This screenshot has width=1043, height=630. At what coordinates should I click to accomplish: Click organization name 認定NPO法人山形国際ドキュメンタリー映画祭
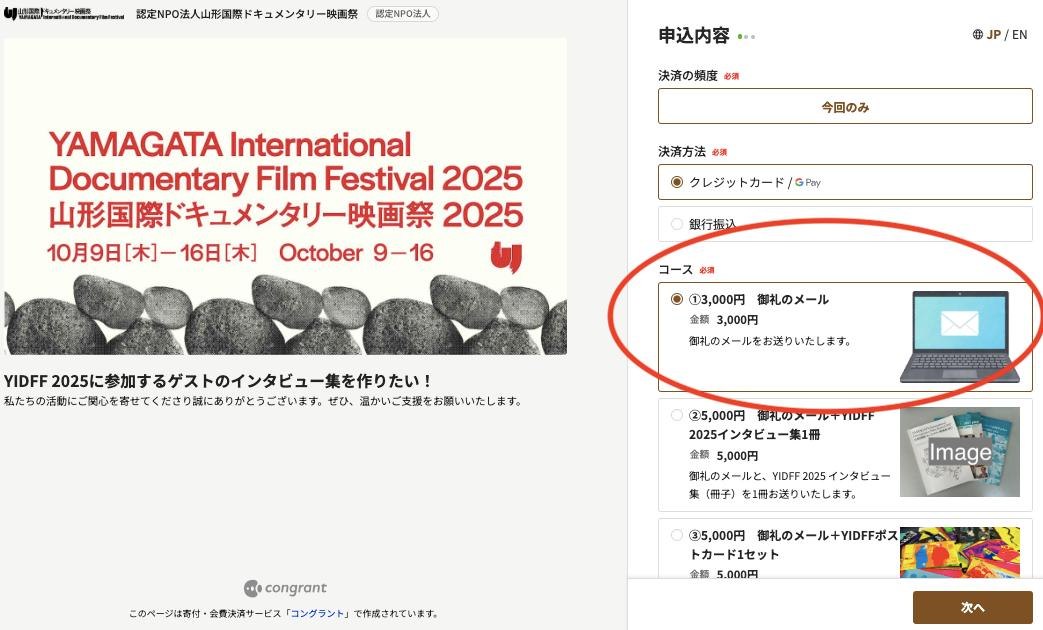[246, 15]
